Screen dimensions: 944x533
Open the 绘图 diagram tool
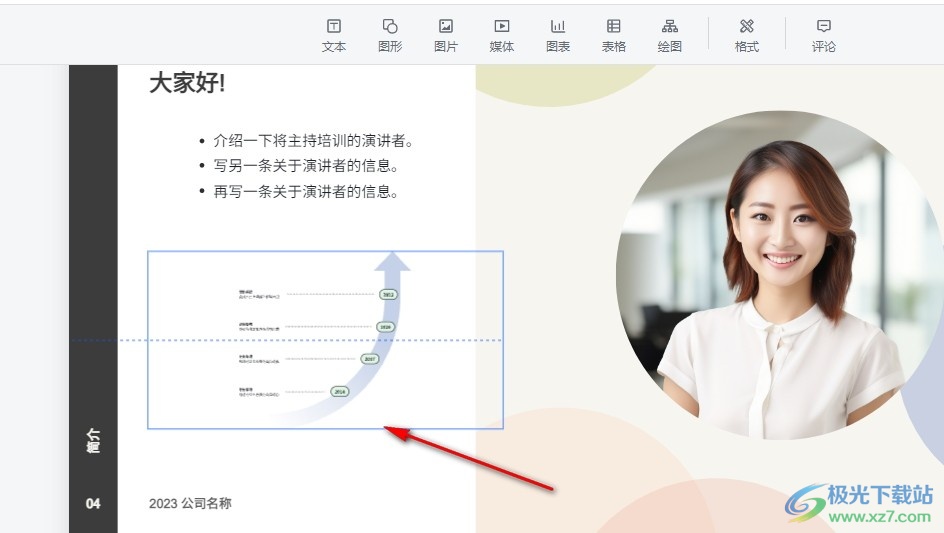click(x=669, y=36)
